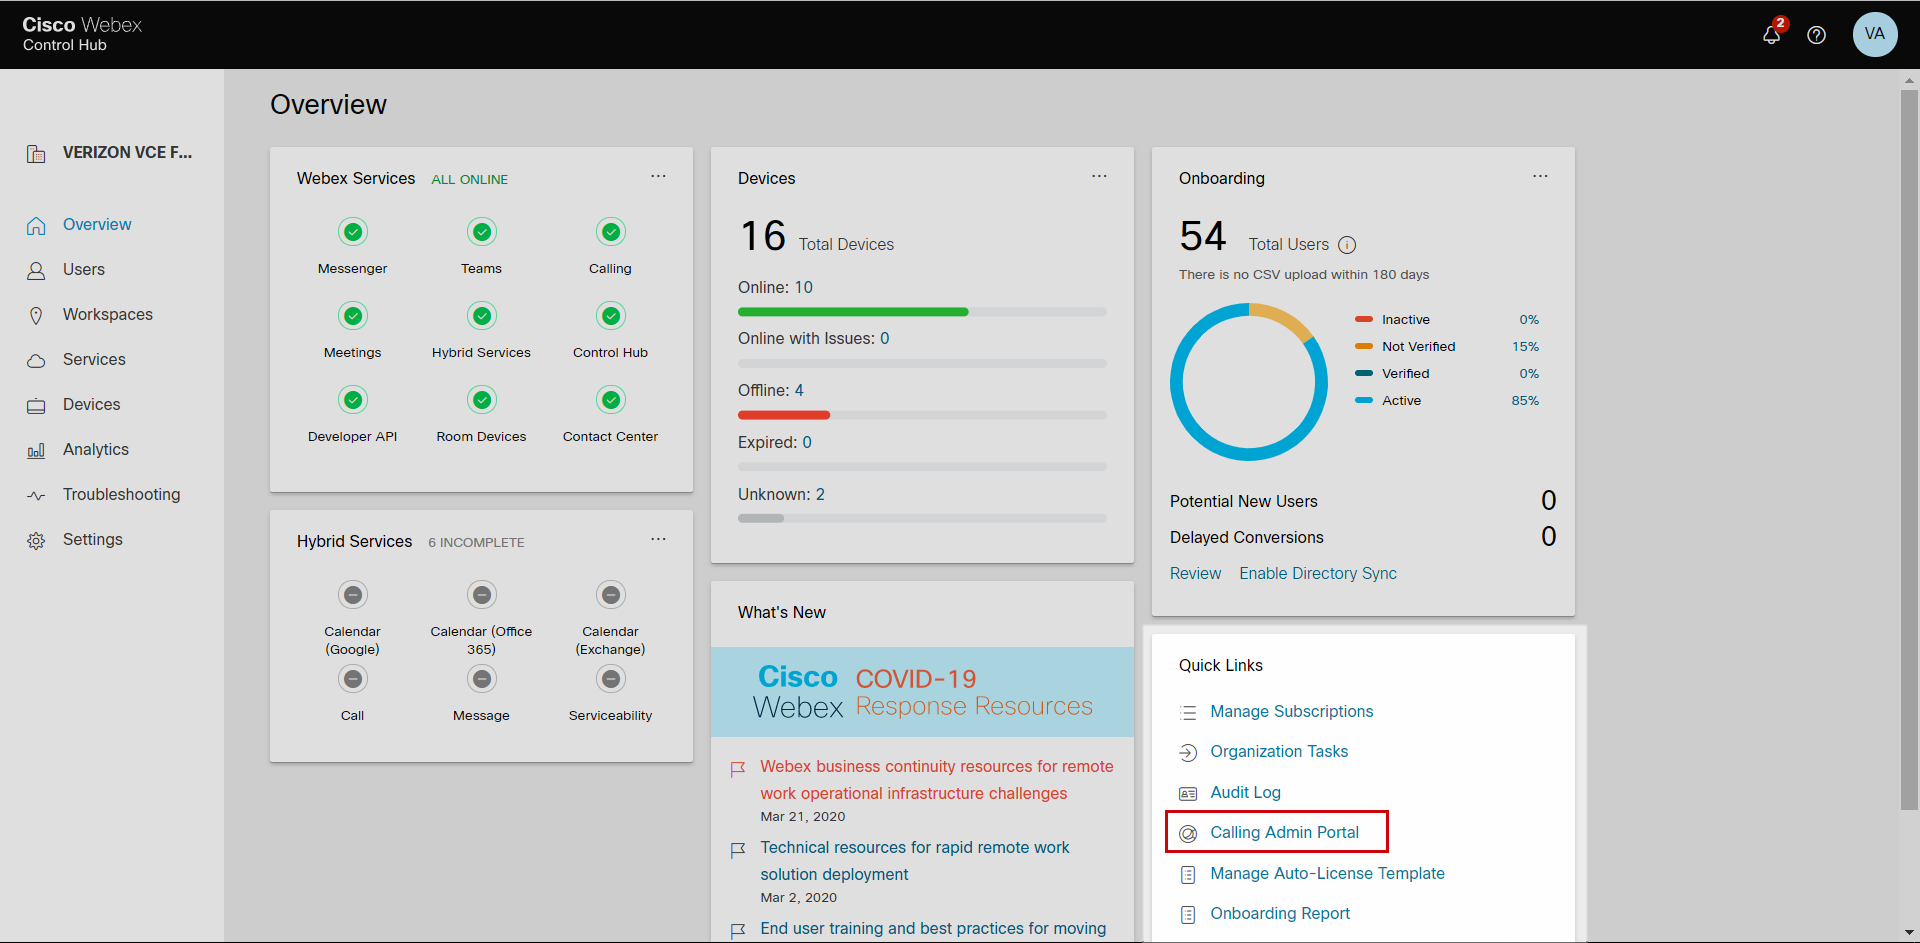Screen dimensions: 1920x943
Task: Click the Messenger service status icon
Action: 352,231
